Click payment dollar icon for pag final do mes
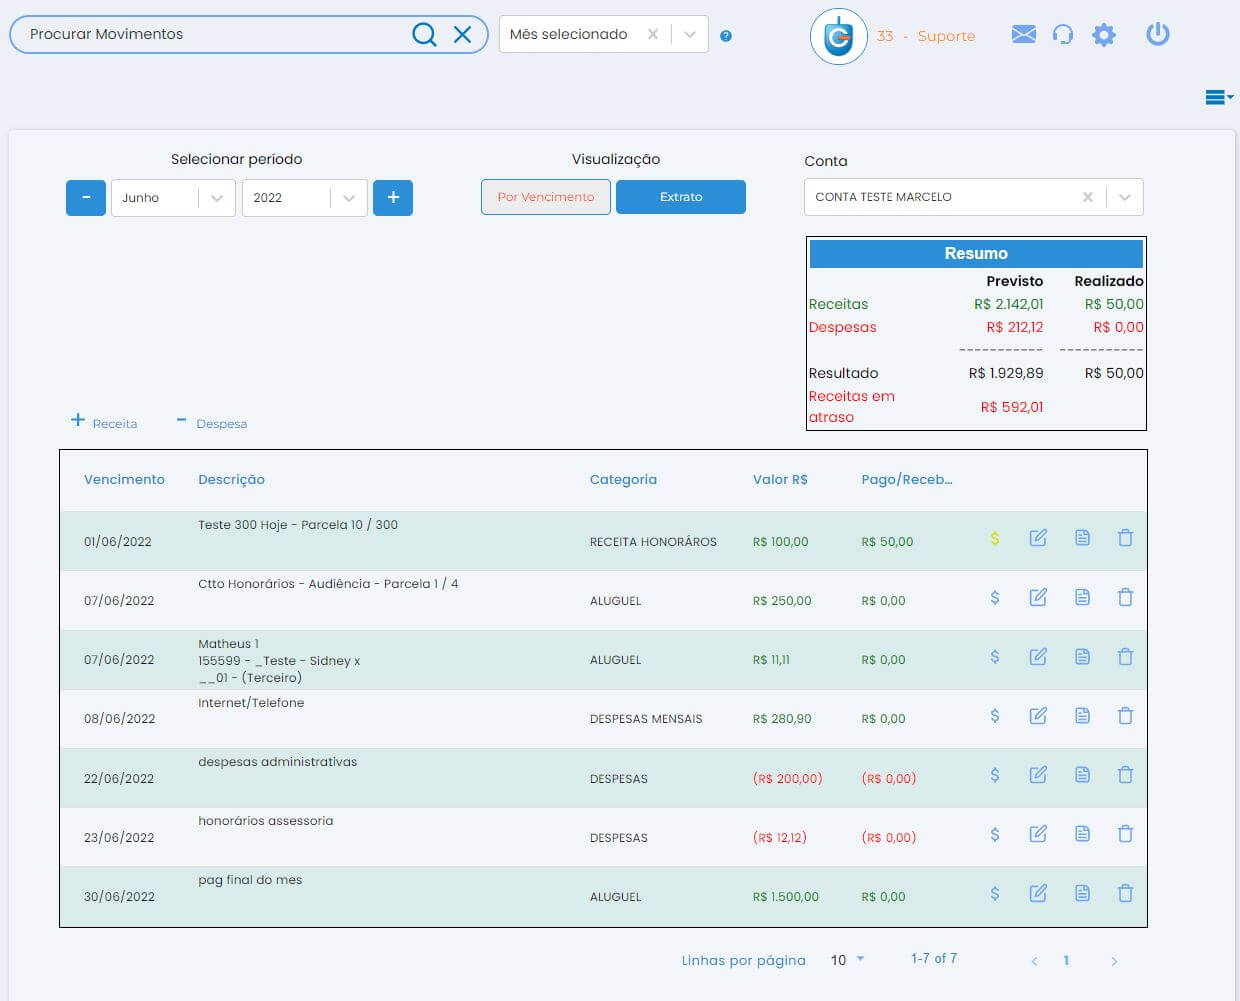The image size is (1240, 1001). [x=995, y=893]
